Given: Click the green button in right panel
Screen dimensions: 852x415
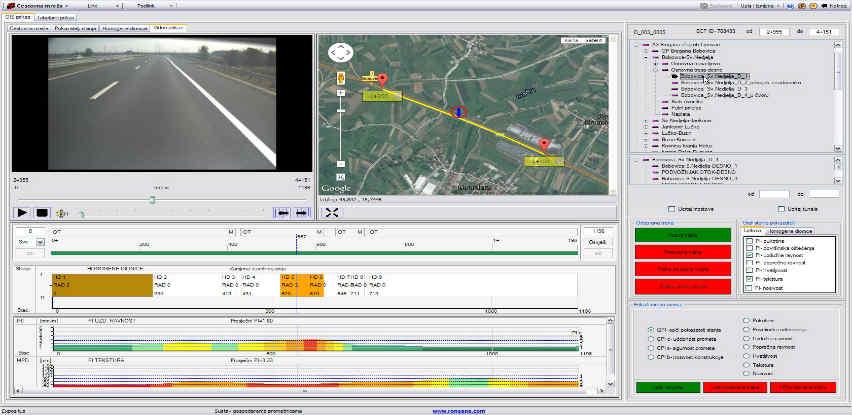Looking at the screenshot, I should click(668, 235).
